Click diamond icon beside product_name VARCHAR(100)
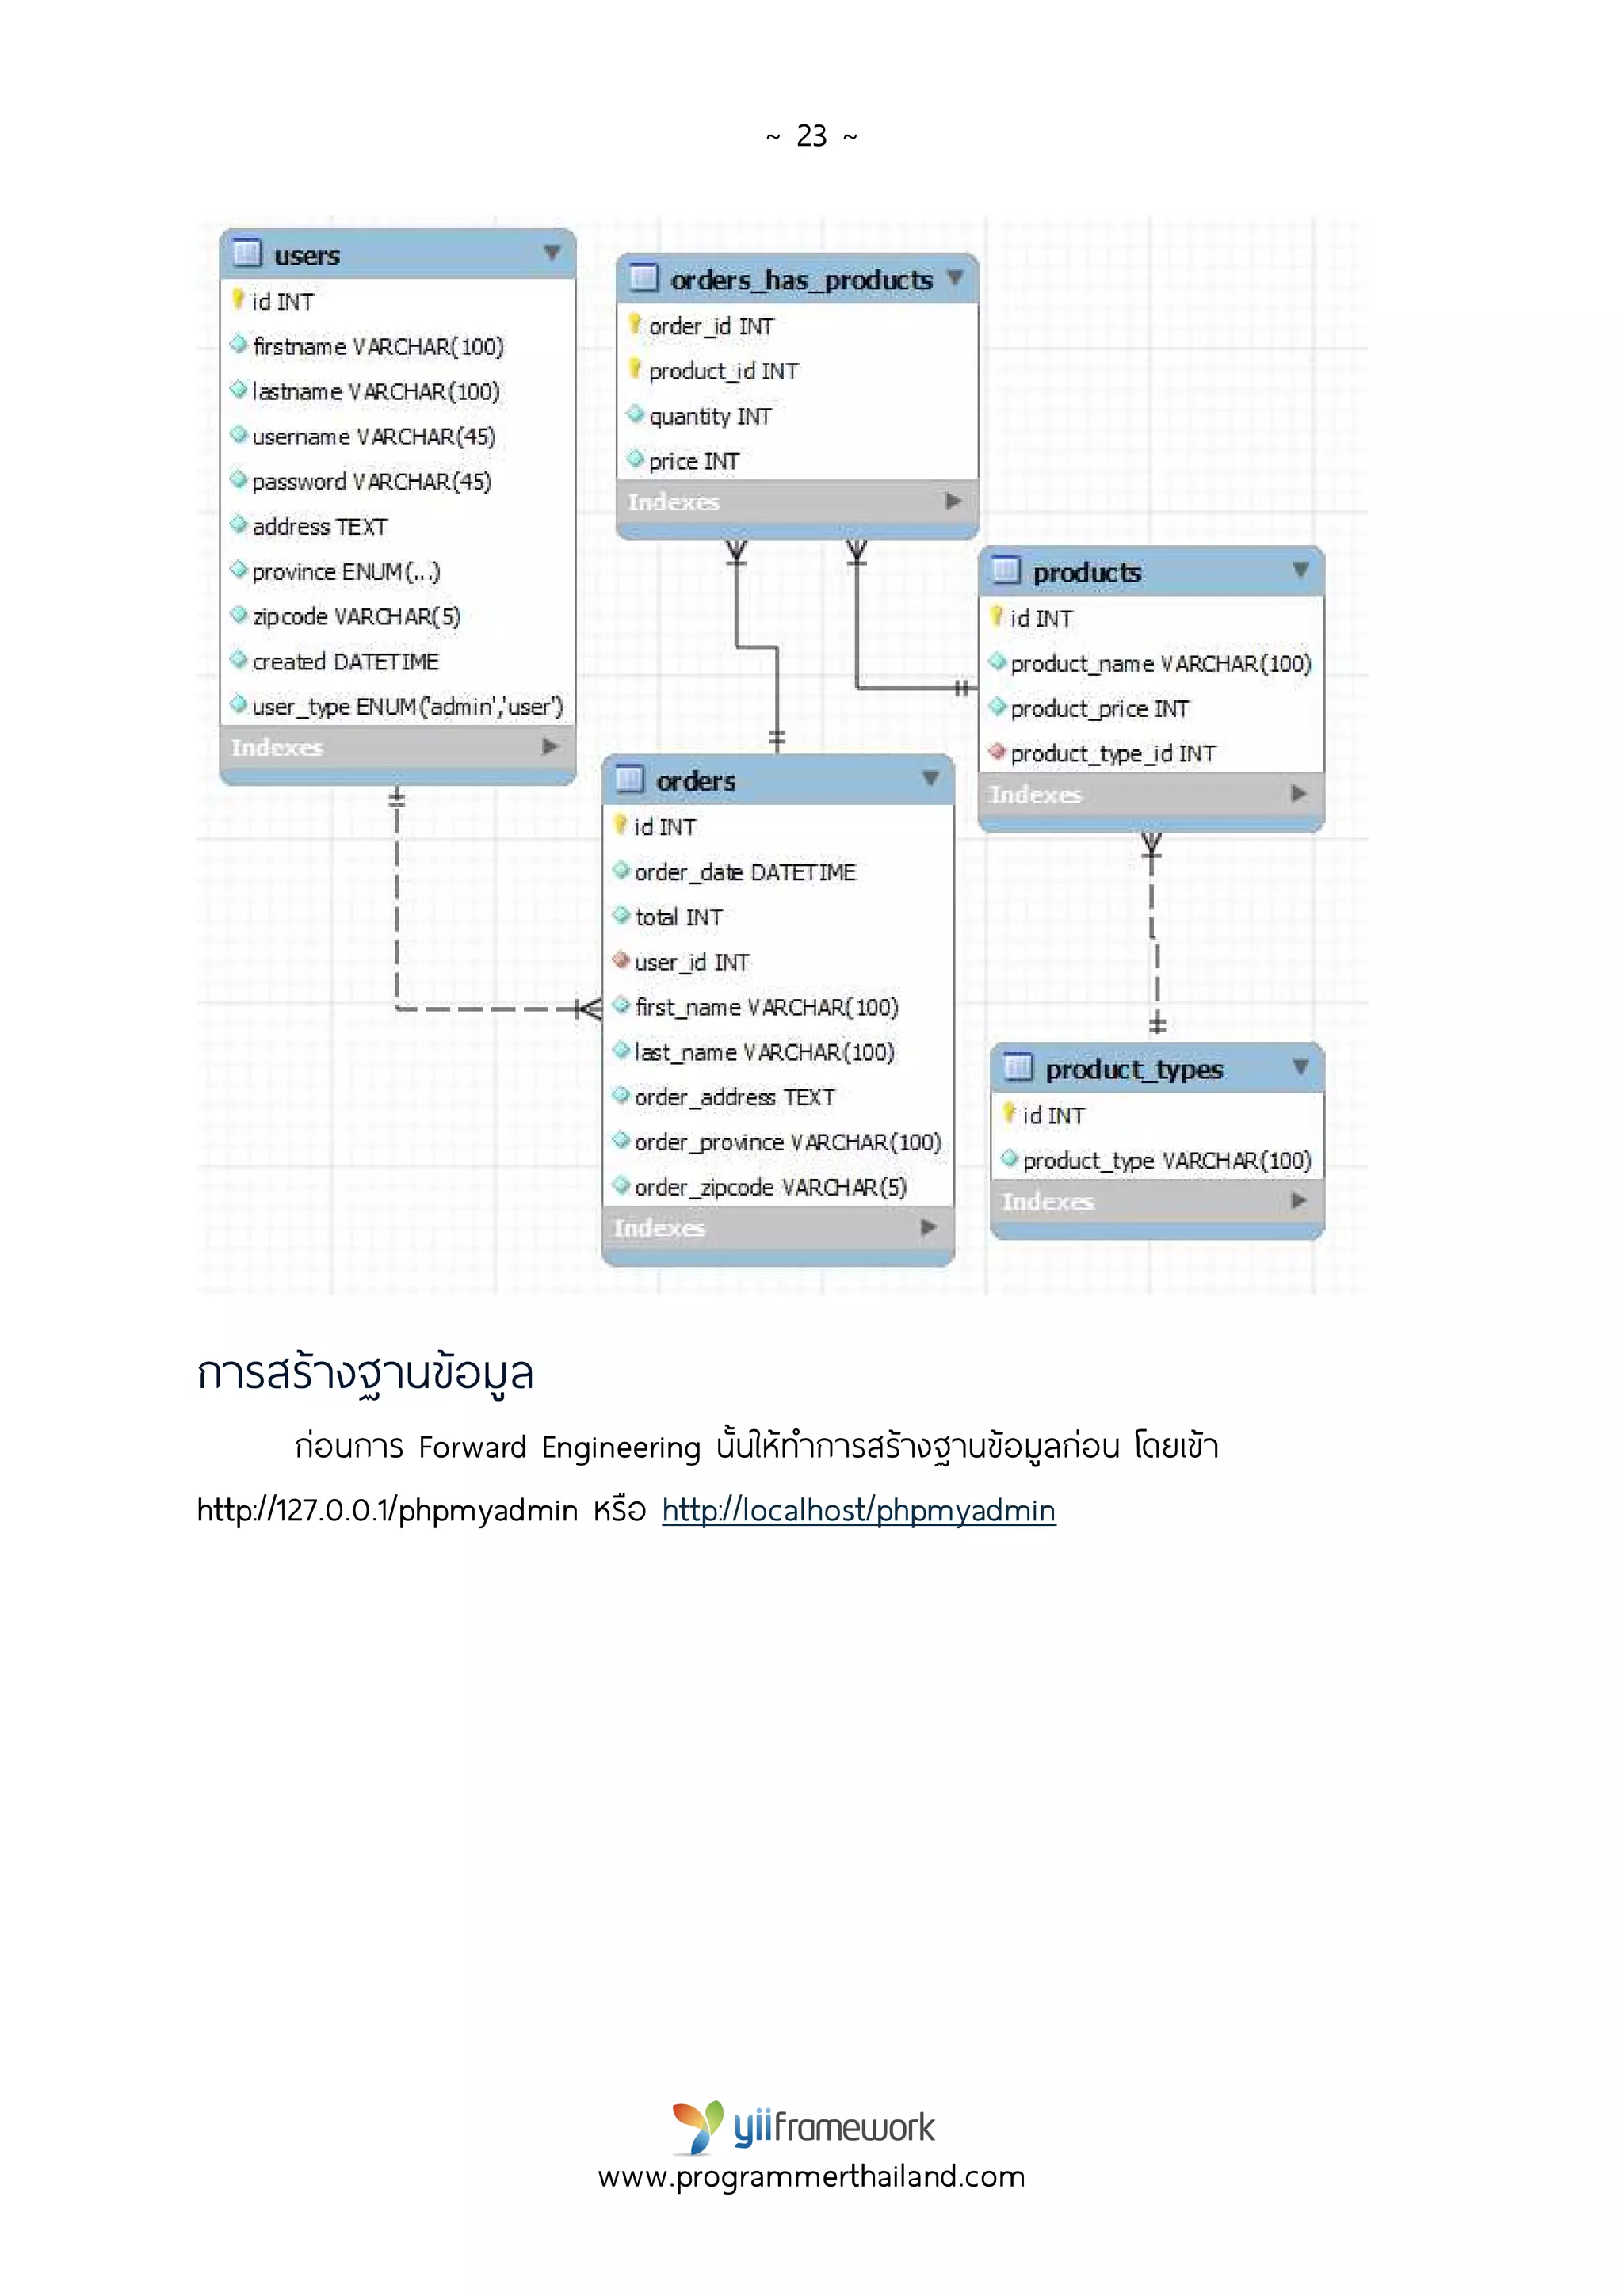The image size is (1623, 2296). [997, 661]
